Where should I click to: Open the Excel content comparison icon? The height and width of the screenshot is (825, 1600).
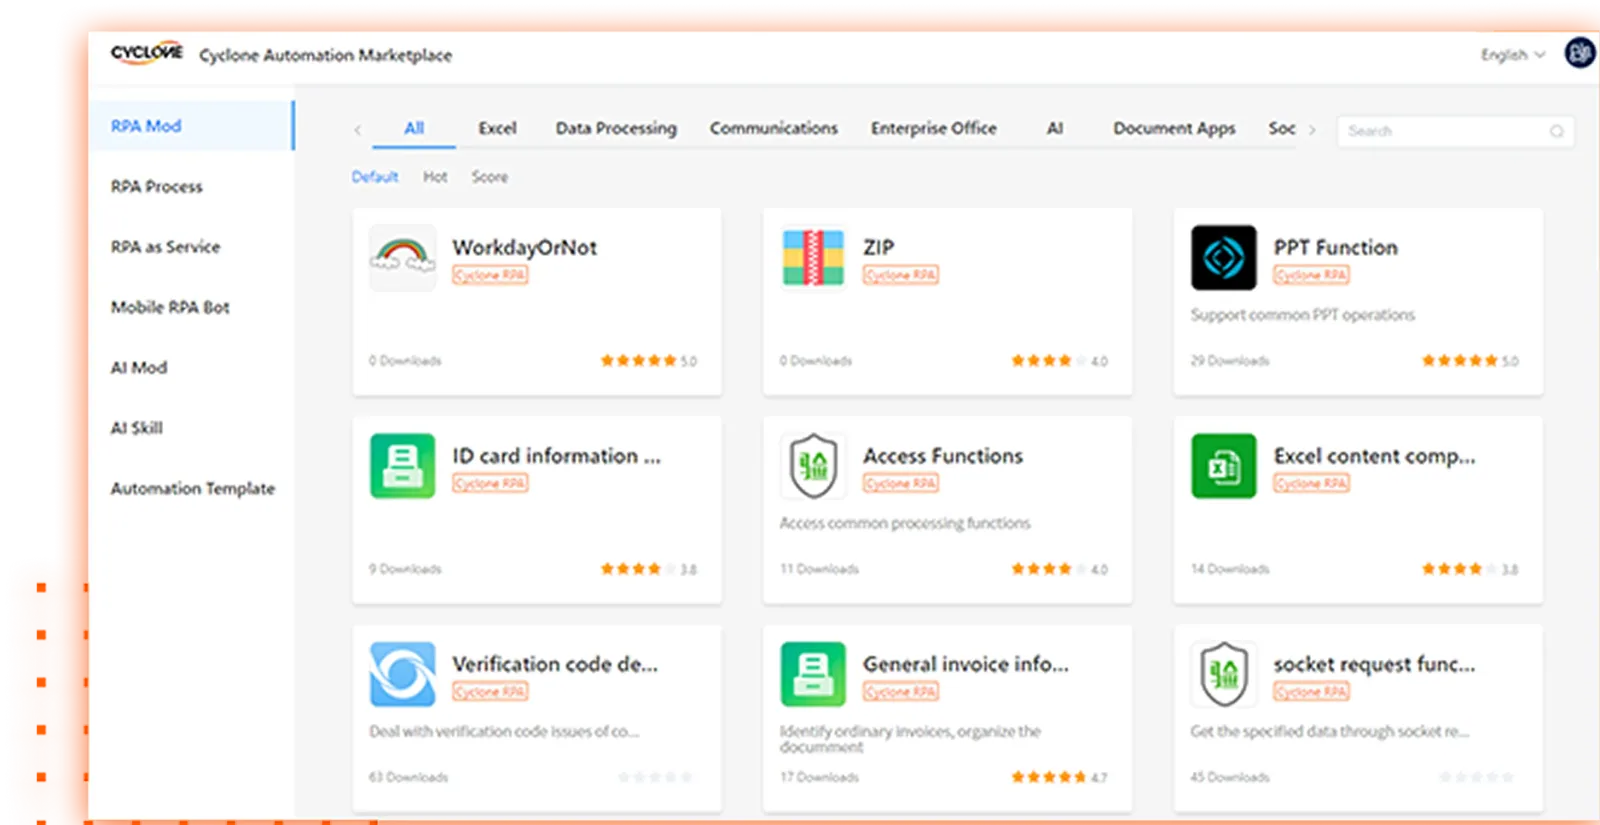1224,466
